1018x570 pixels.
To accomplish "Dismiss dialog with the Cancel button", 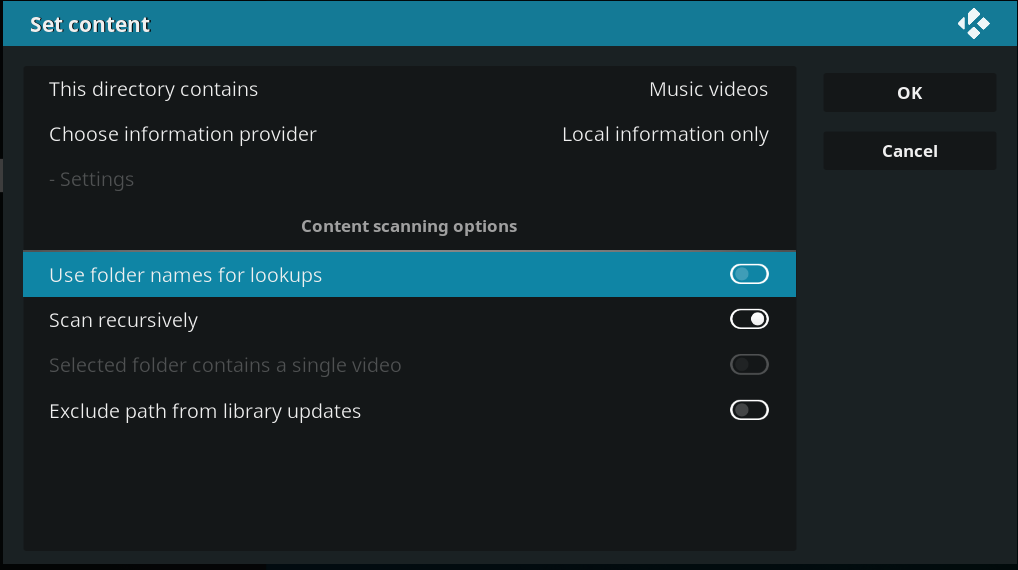I will click(910, 151).
